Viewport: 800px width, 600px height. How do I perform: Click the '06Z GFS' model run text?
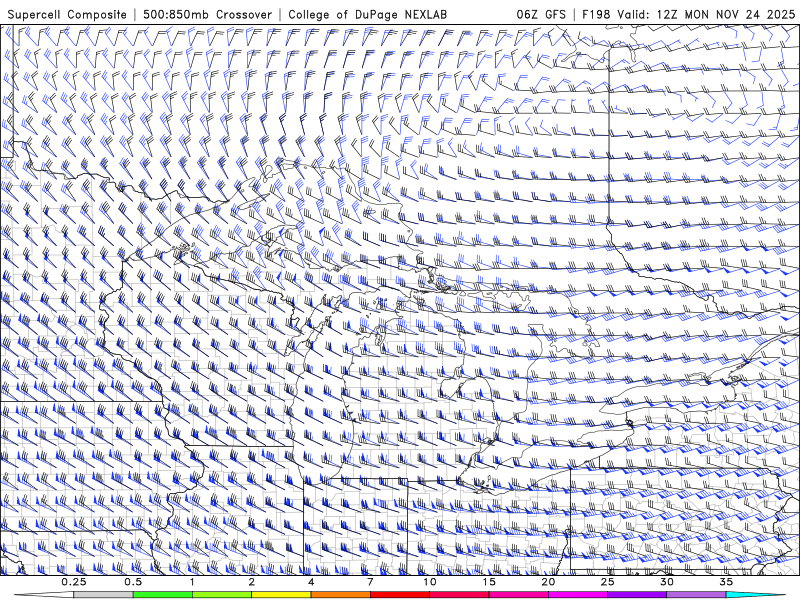[541, 14]
